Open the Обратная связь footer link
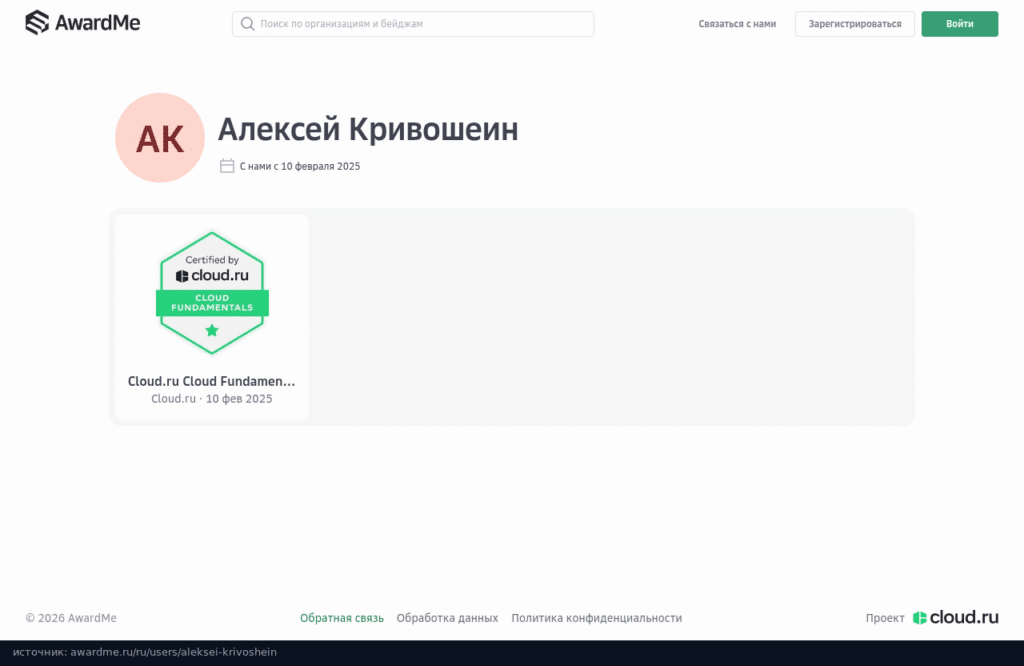Screen dimensions: 1024x666 tap(342, 618)
